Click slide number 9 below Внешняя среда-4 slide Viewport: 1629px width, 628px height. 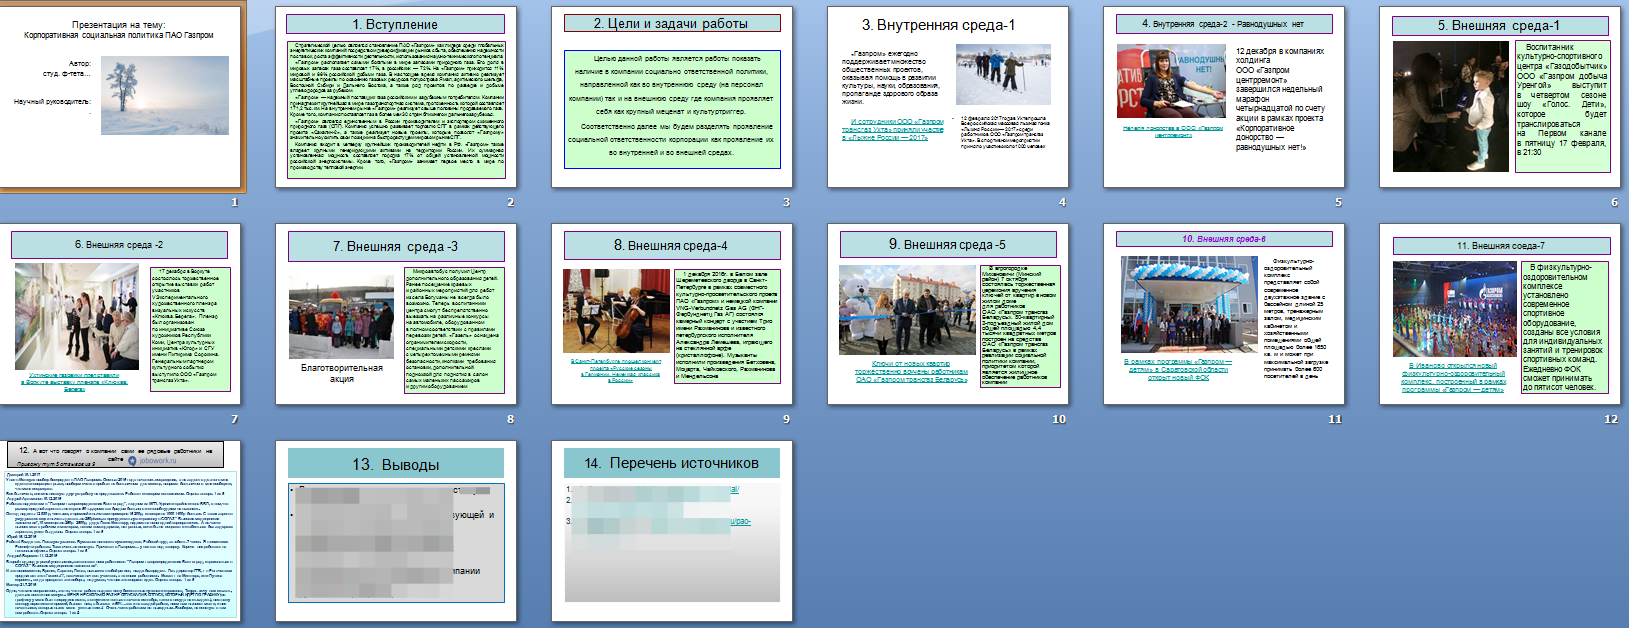tap(786, 419)
